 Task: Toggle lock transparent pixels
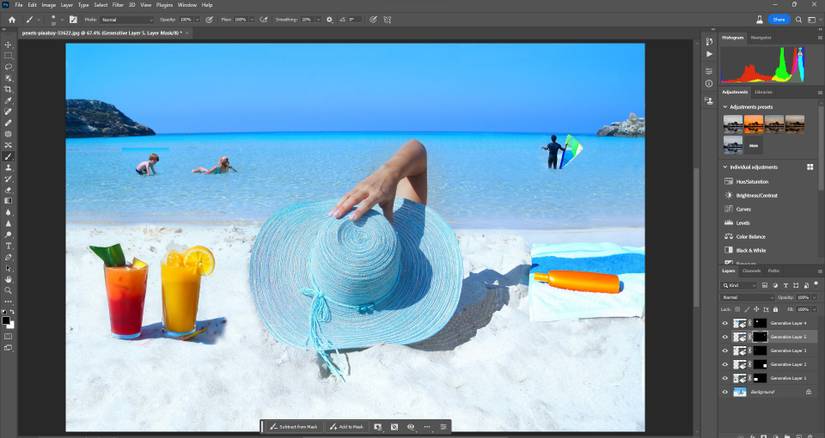point(737,310)
